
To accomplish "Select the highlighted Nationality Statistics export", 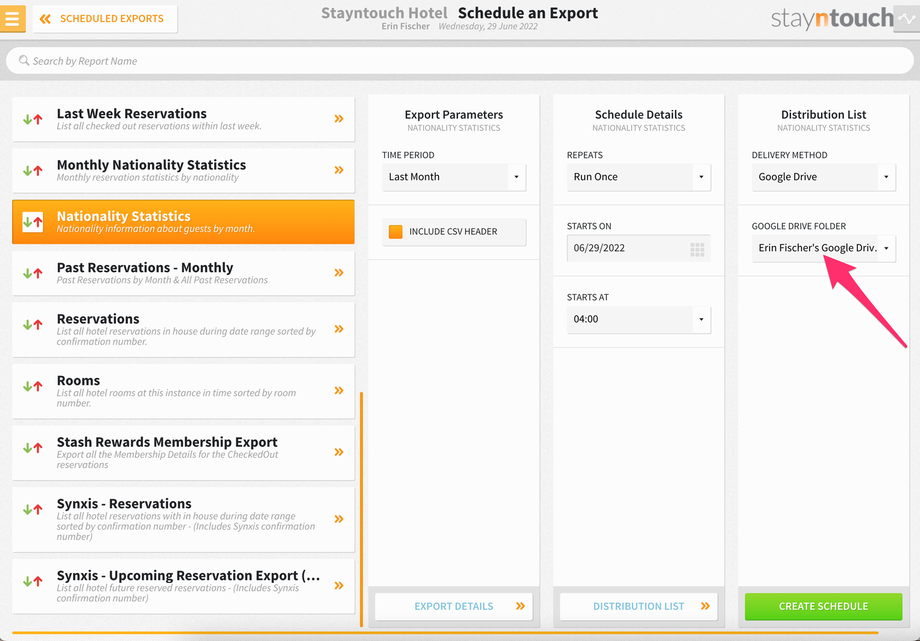I will (x=183, y=221).
